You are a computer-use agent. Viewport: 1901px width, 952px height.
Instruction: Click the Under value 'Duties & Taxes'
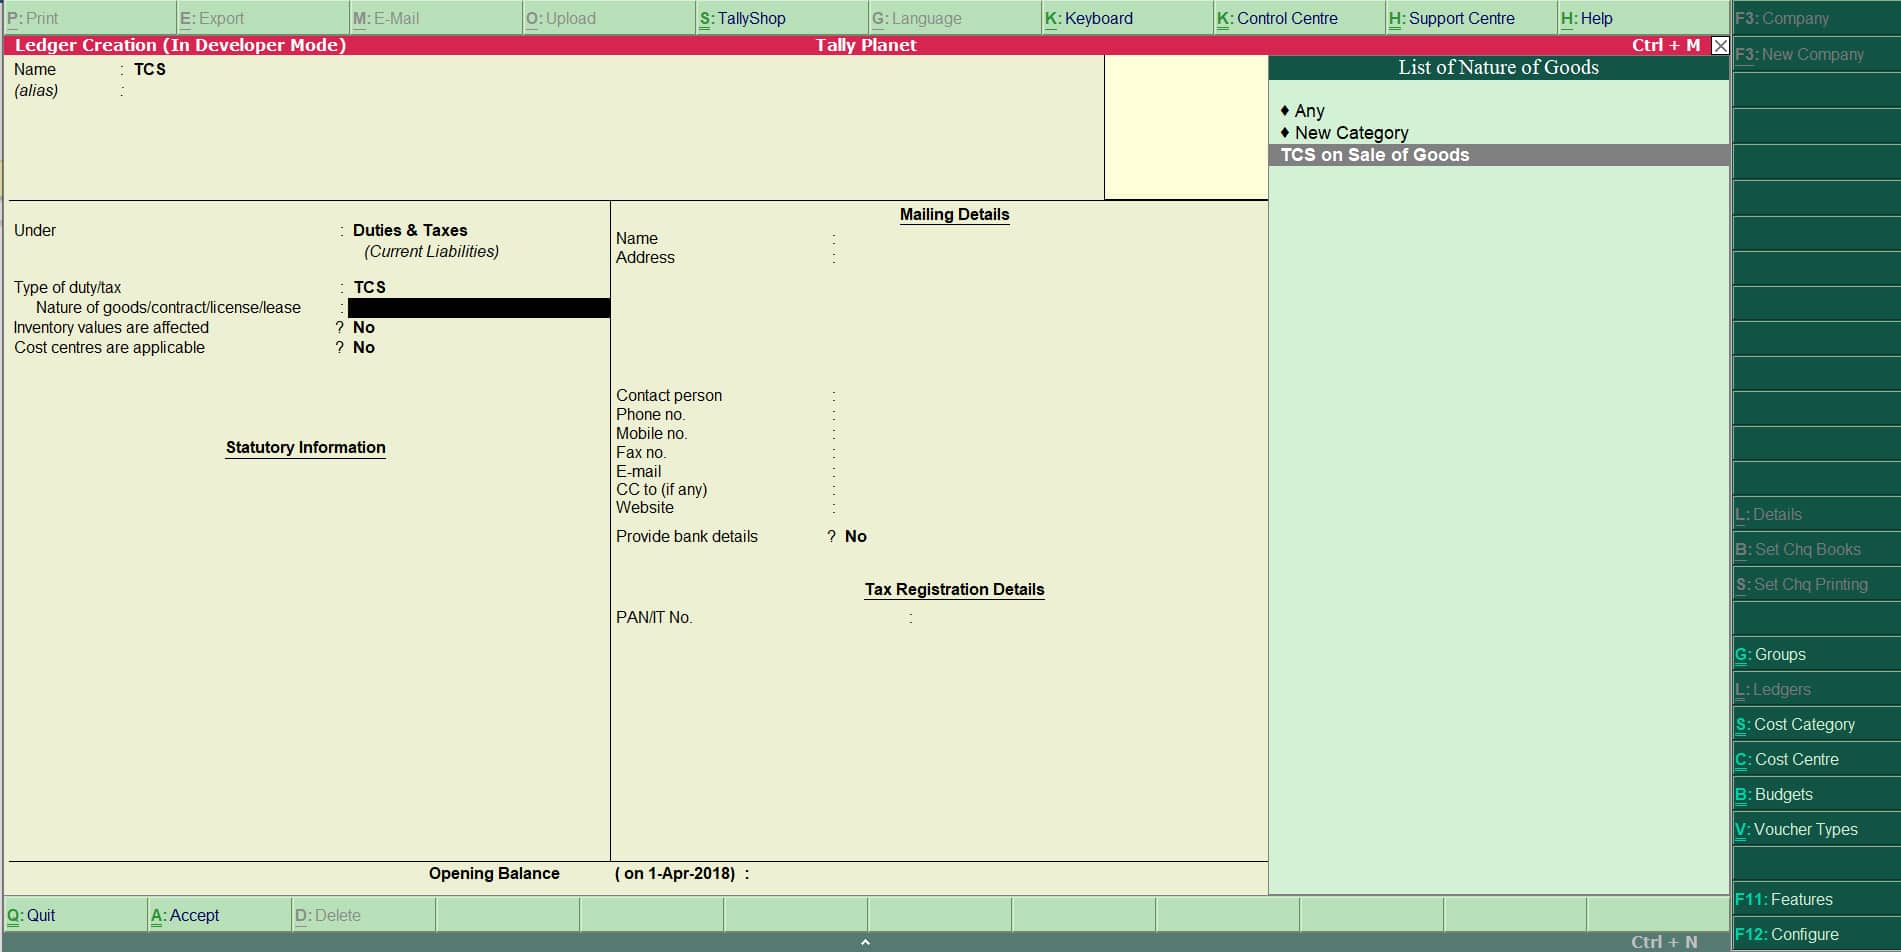click(x=410, y=230)
